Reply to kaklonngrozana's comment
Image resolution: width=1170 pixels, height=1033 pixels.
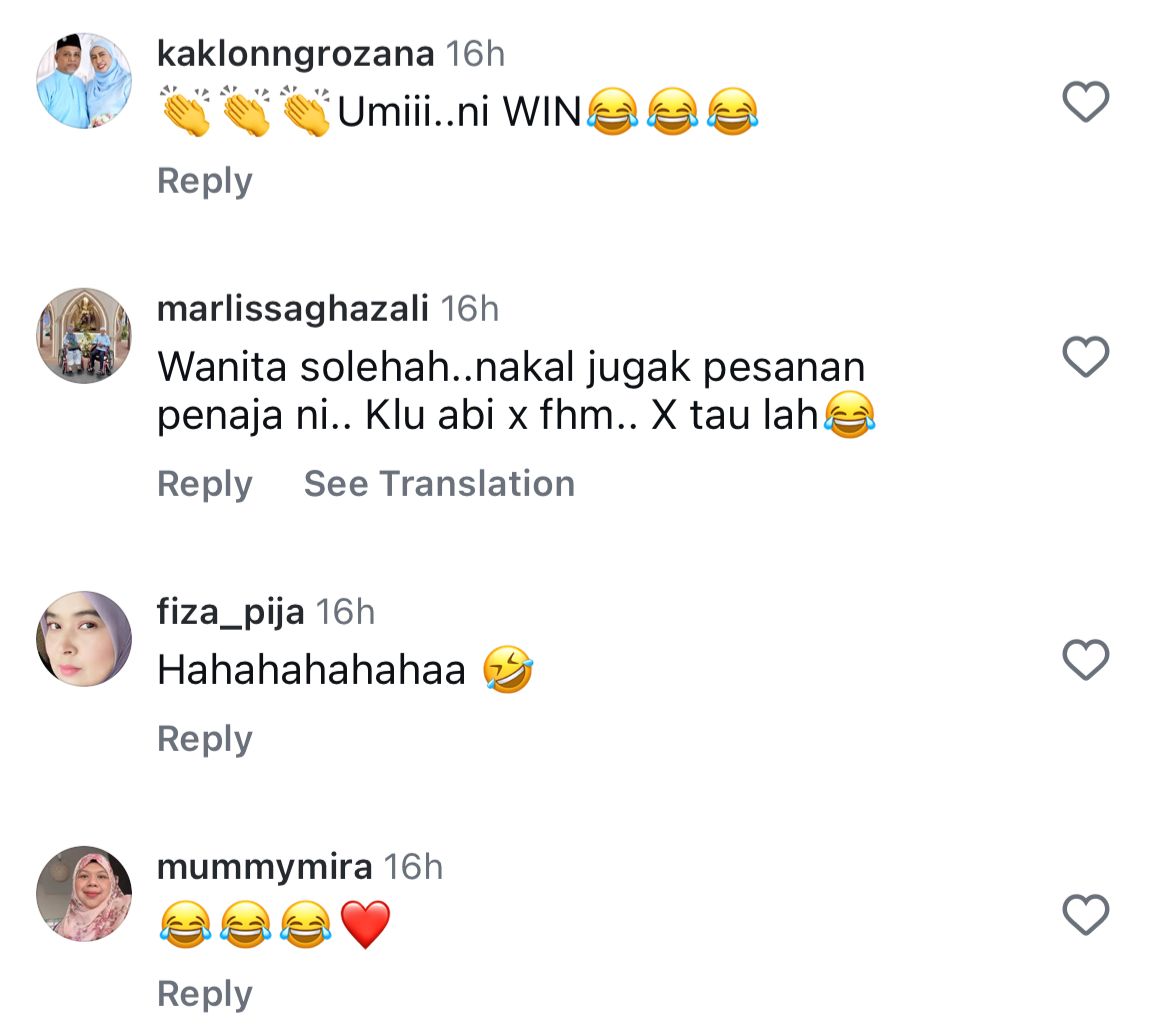(204, 181)
